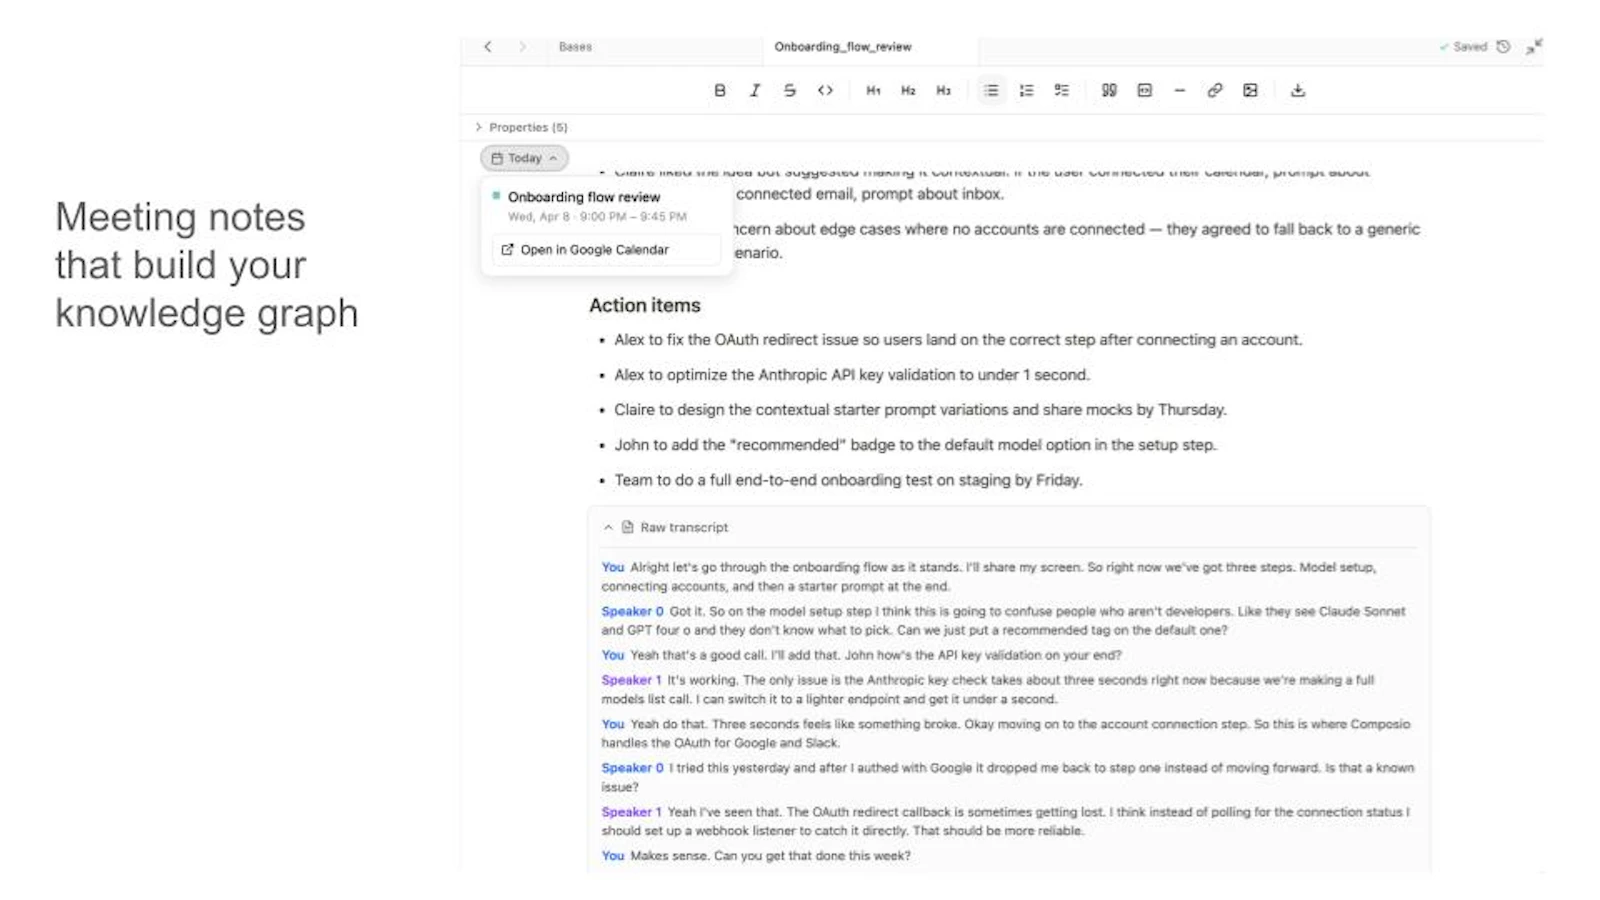The height and width of the screenshot is (900, 1600).
Task: Insert a horizontal divider
Action: tap(1180, 90)
